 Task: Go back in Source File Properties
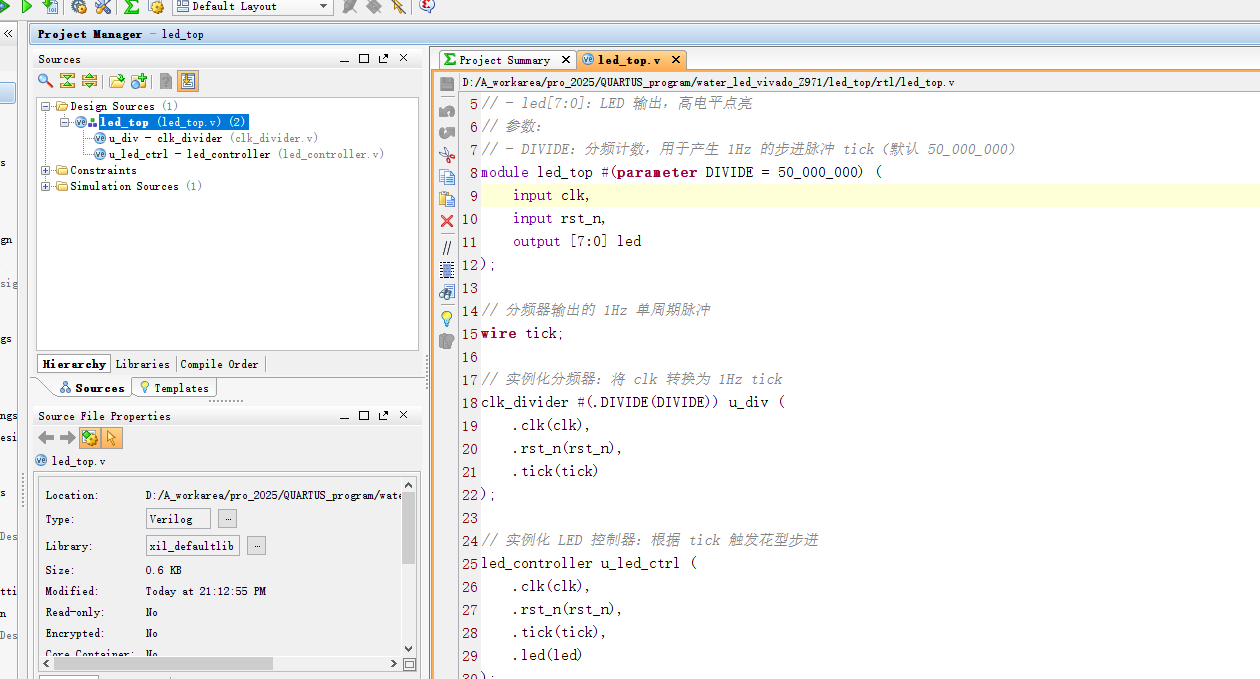[46, 438]
